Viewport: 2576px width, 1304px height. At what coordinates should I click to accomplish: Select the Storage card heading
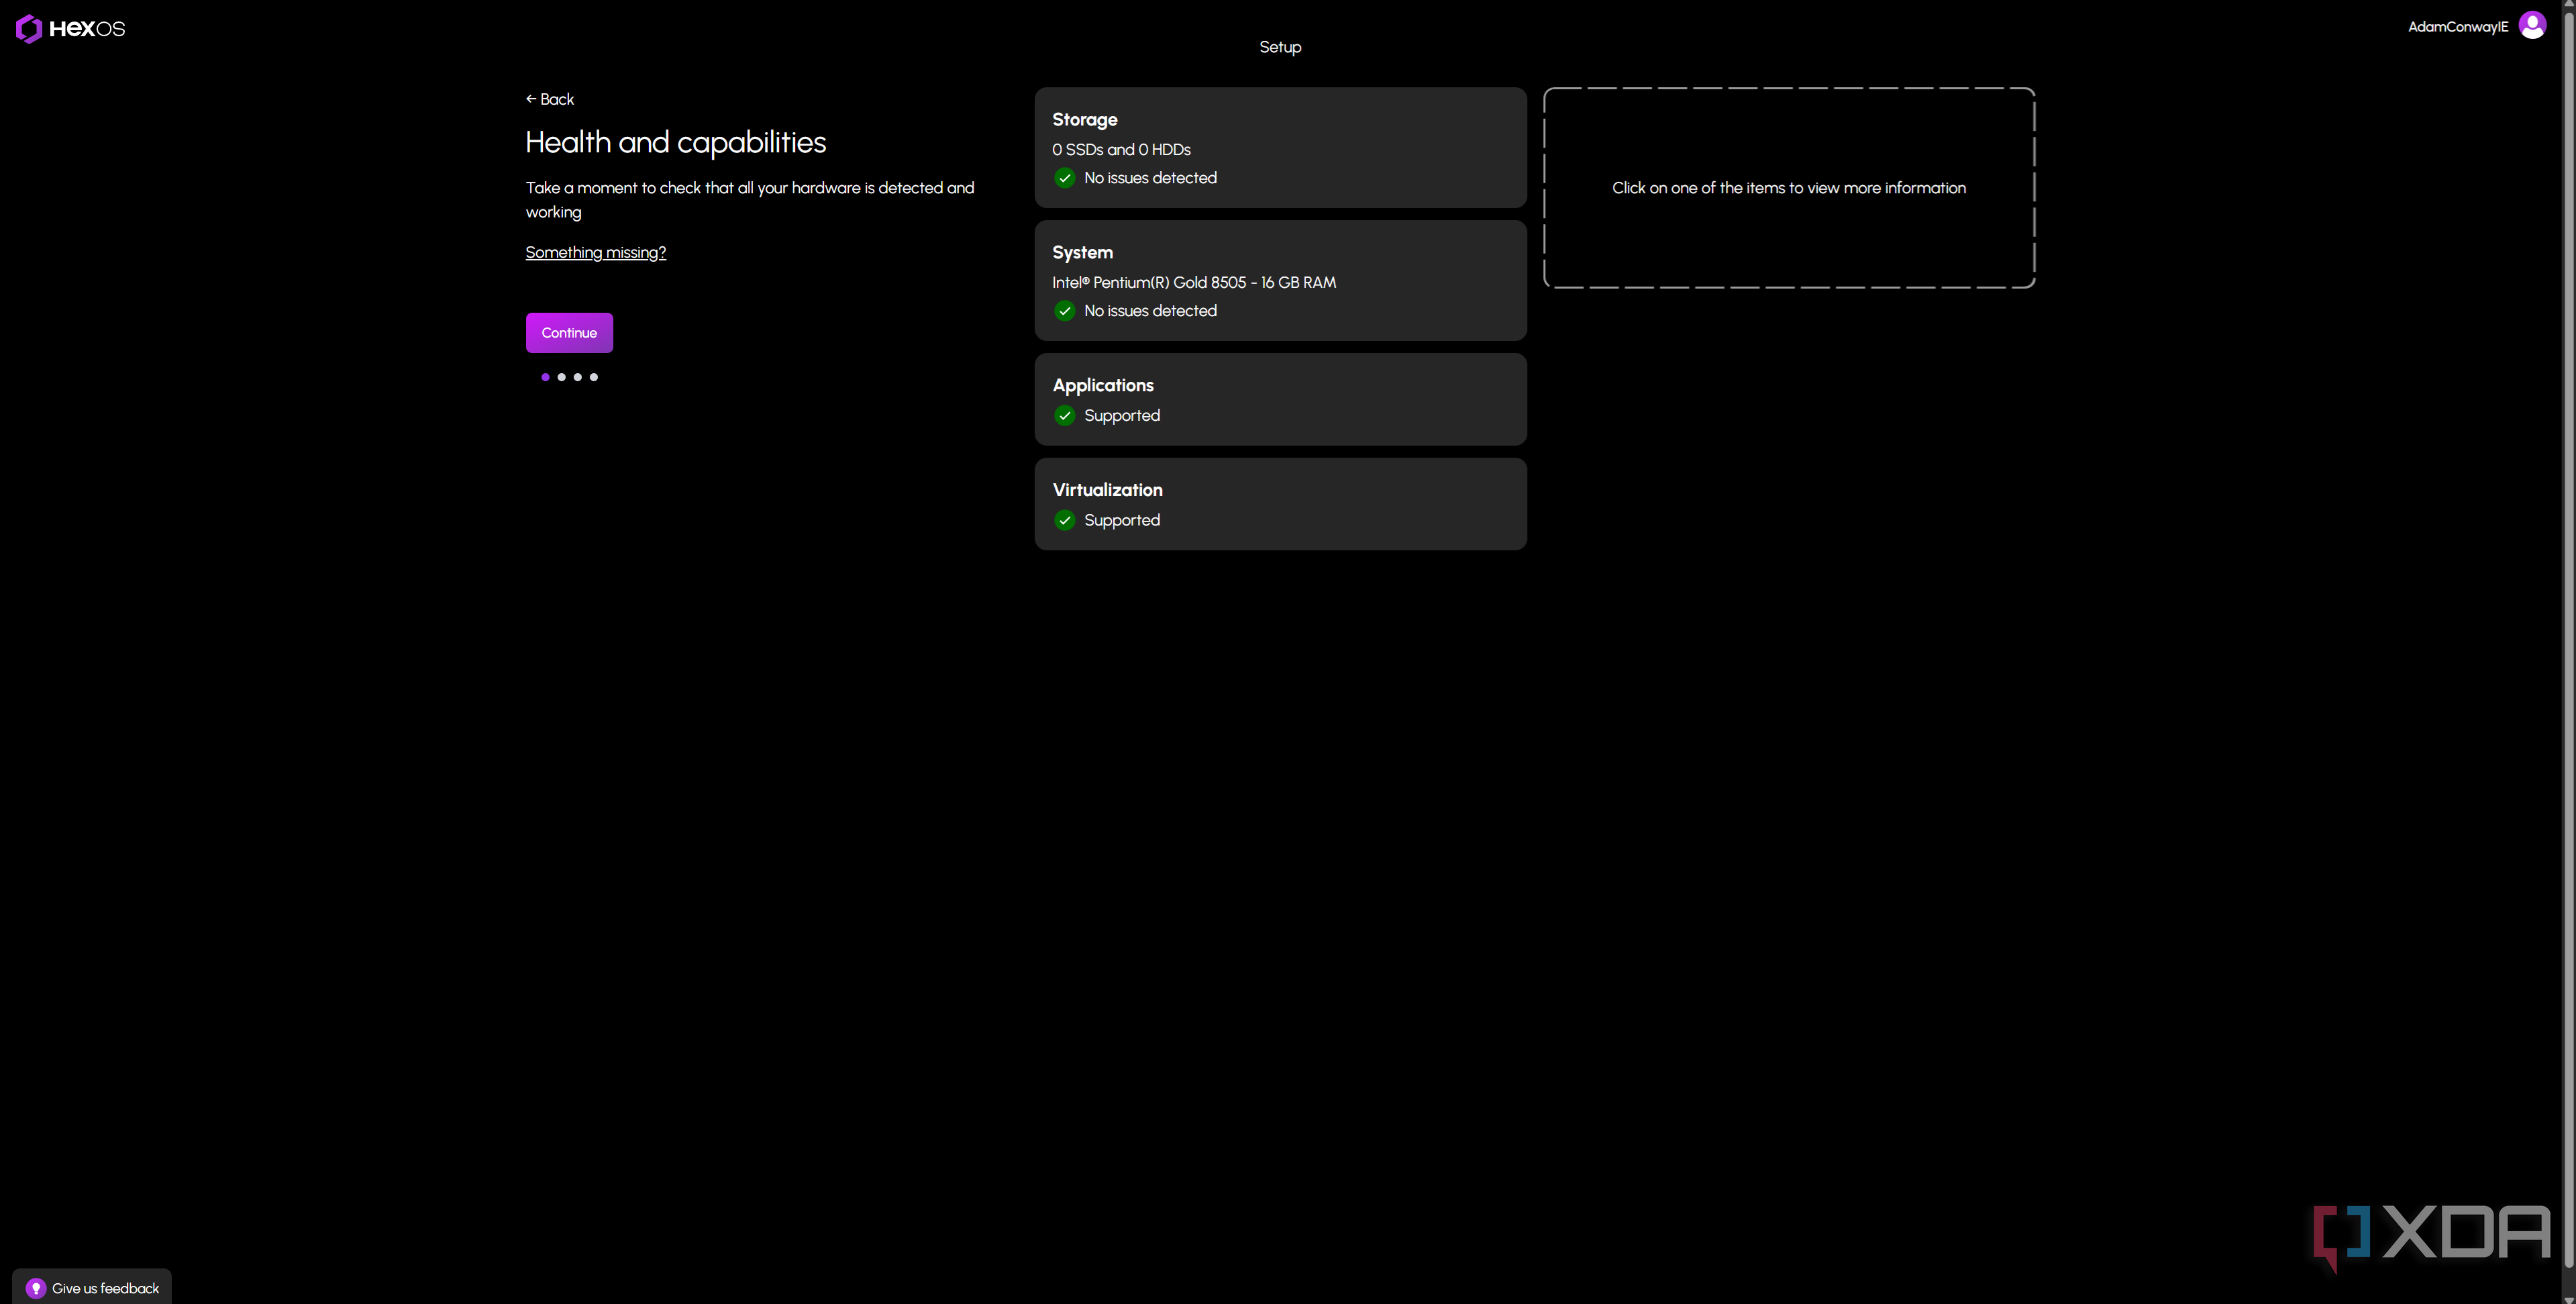pyautogui.click(x=1084, y=120)
